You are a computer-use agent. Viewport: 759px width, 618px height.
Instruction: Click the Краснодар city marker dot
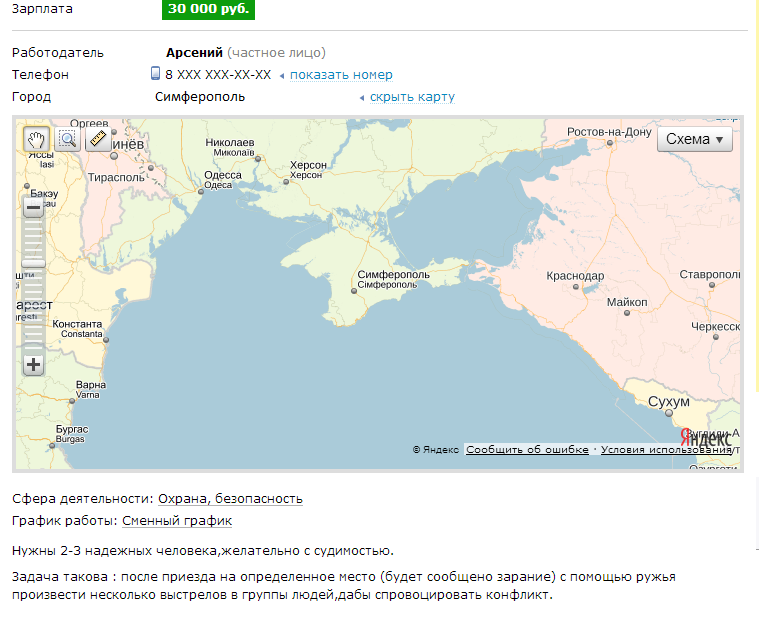click(x=576, y=288)
